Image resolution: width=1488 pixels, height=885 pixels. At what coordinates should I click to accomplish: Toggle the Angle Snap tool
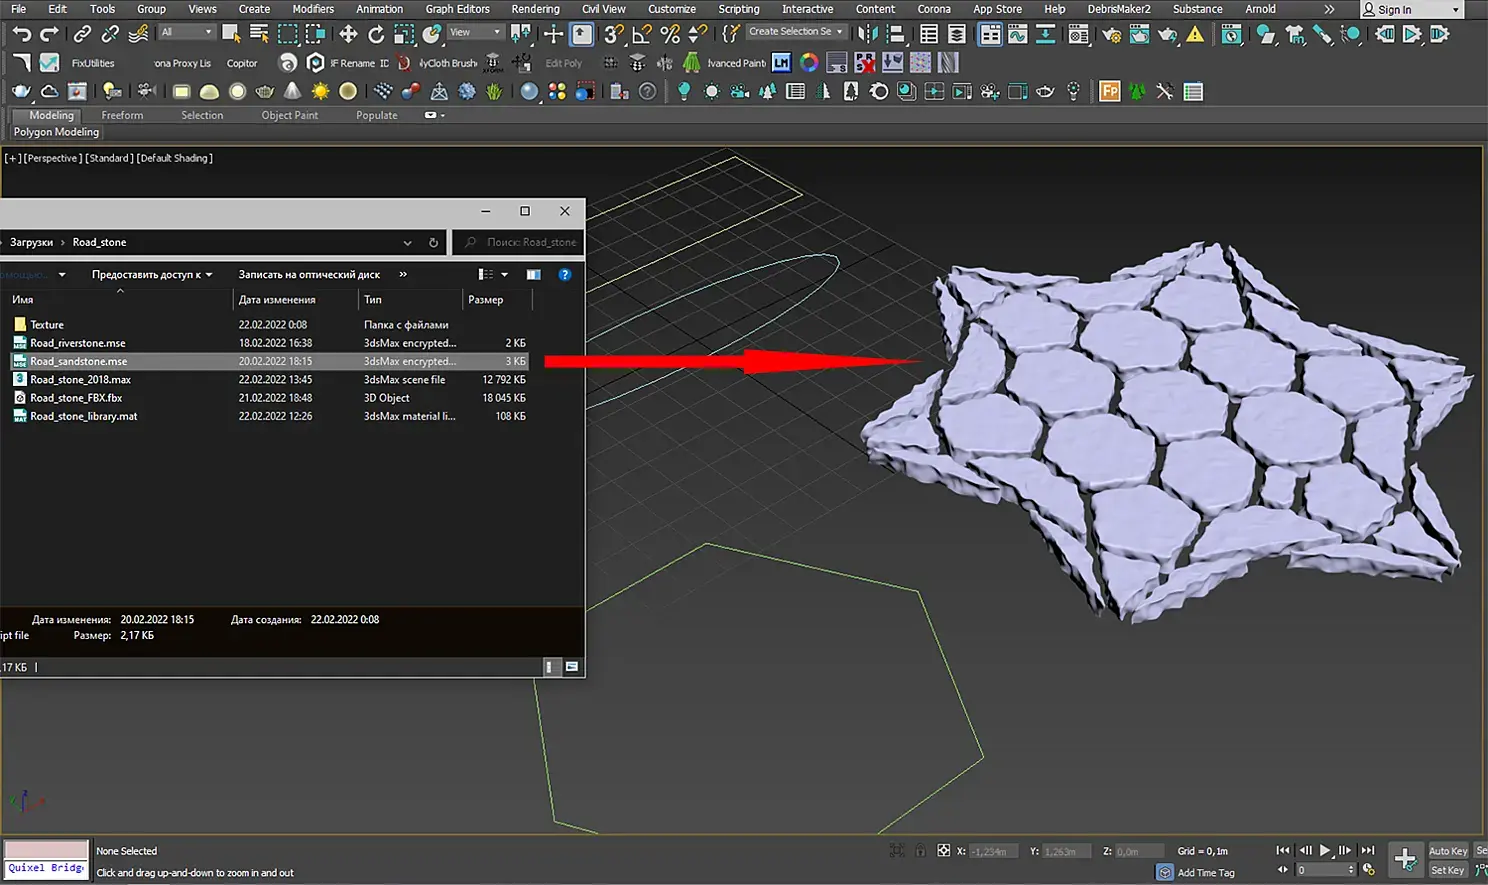coord(642,35)
